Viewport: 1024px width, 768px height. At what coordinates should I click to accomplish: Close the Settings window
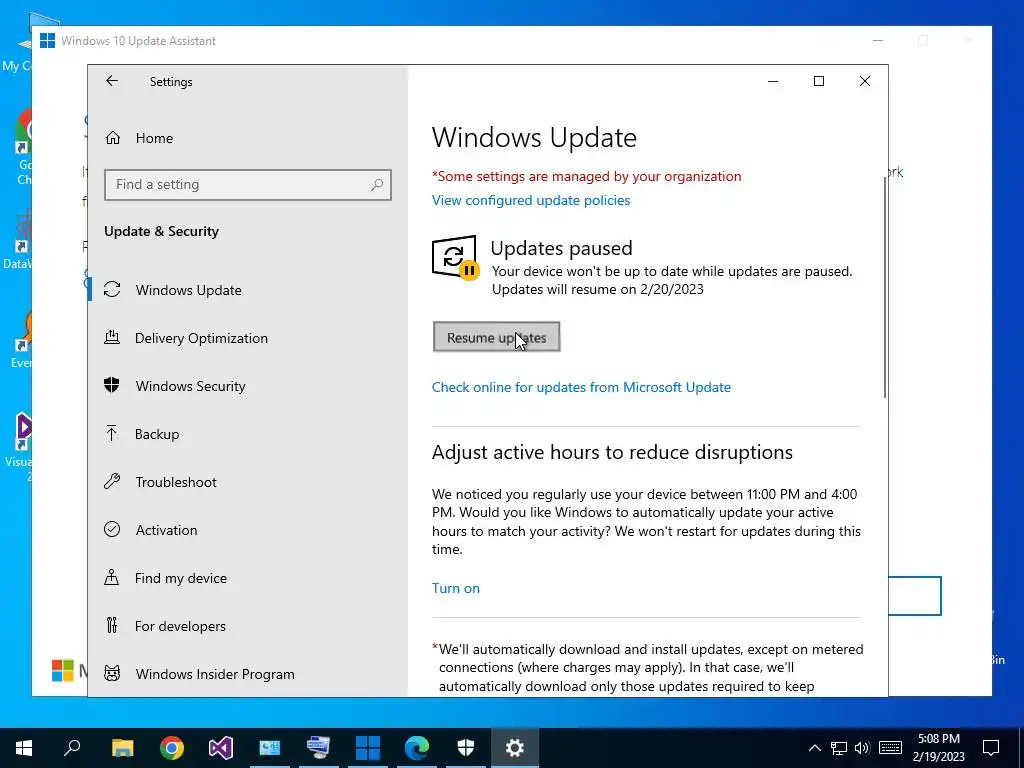[865, 81]
